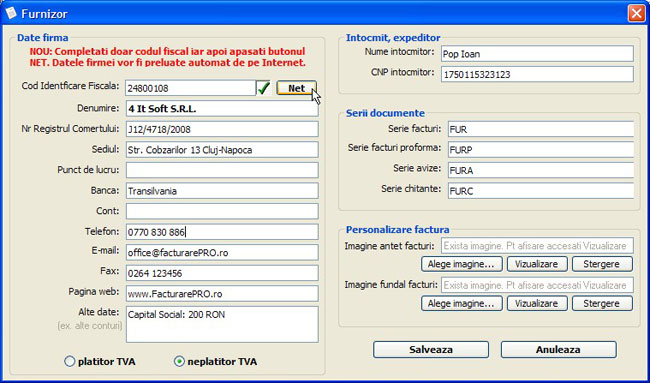The height and width of the screenshot is (383, 650).
Task: Click Vizualizare for antet facturi image
Action: tap(537, 264)
